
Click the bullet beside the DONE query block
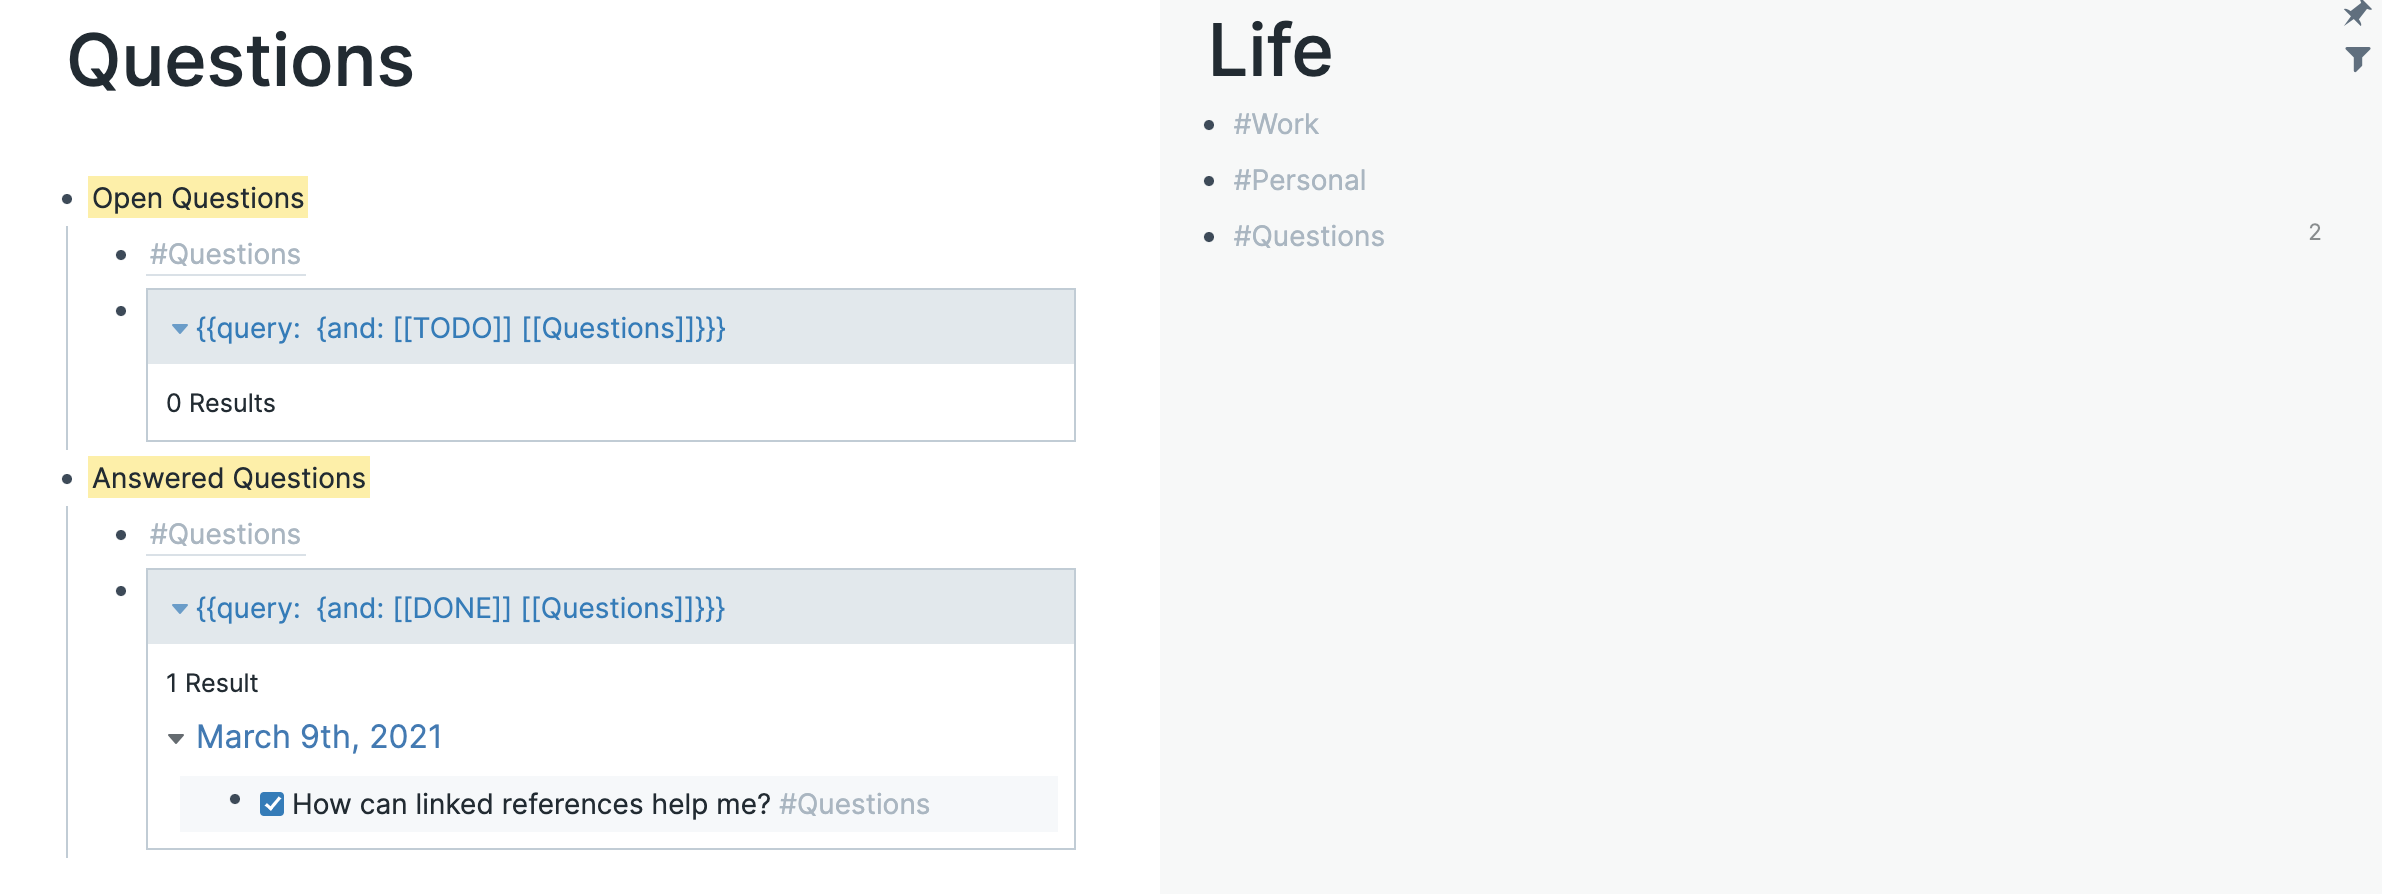(x=122, y=589)
